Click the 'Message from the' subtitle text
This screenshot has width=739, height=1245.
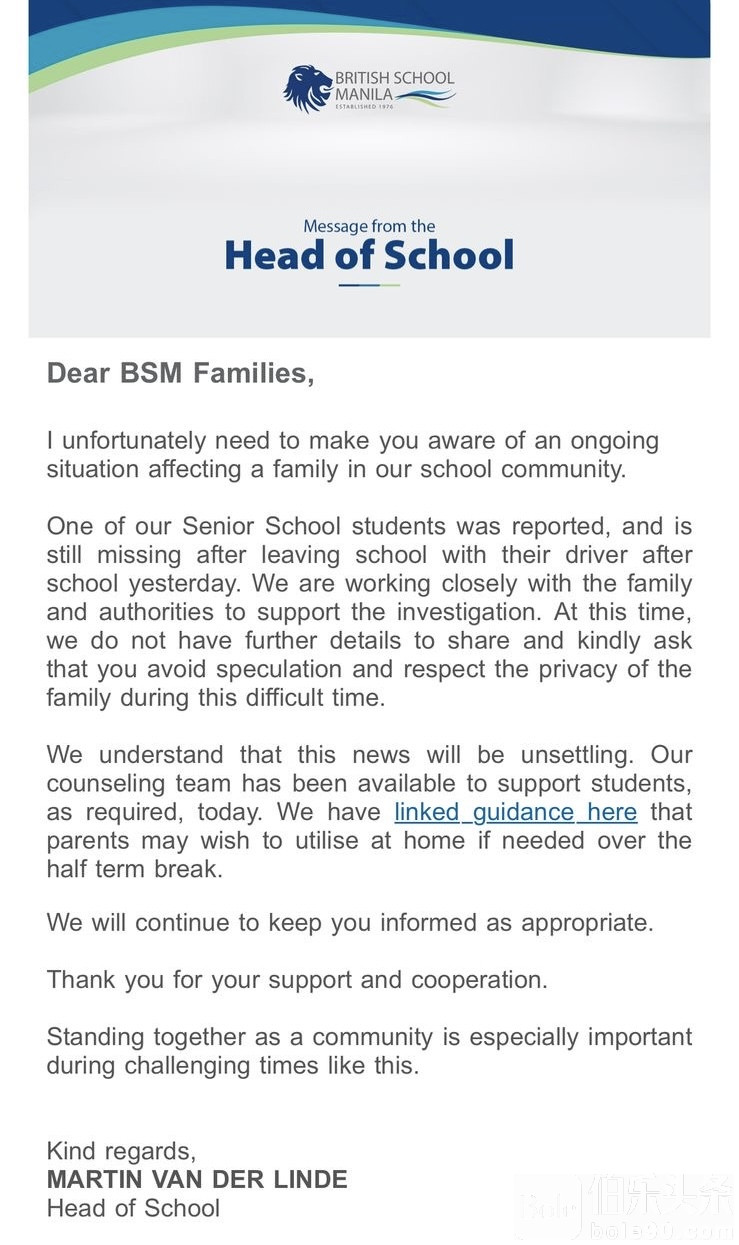[369, 226]
